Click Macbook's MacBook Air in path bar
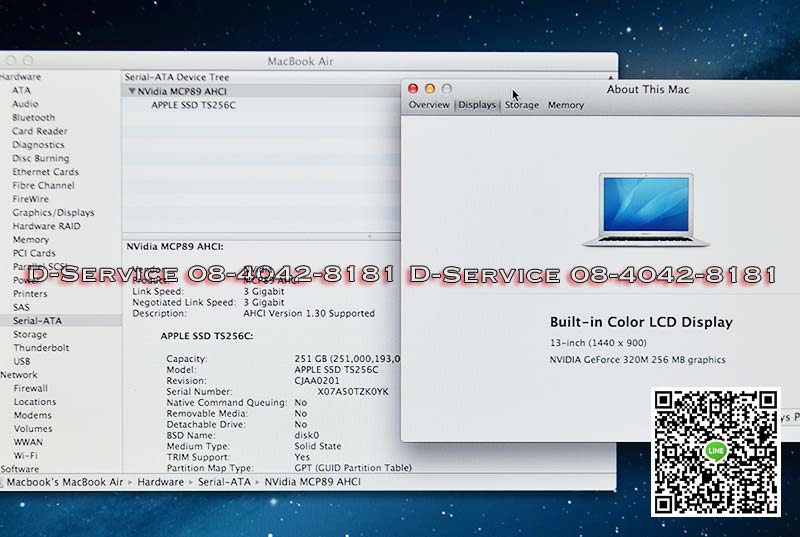 click(x=65, y=482)
